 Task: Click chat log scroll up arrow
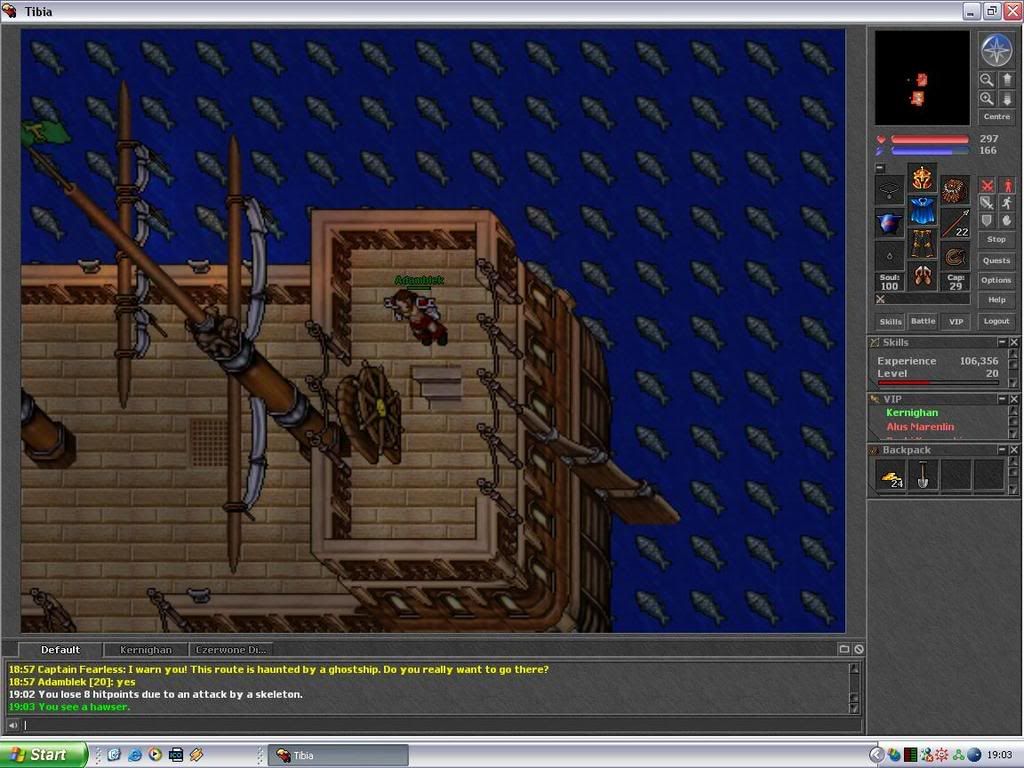pos(854,668)
